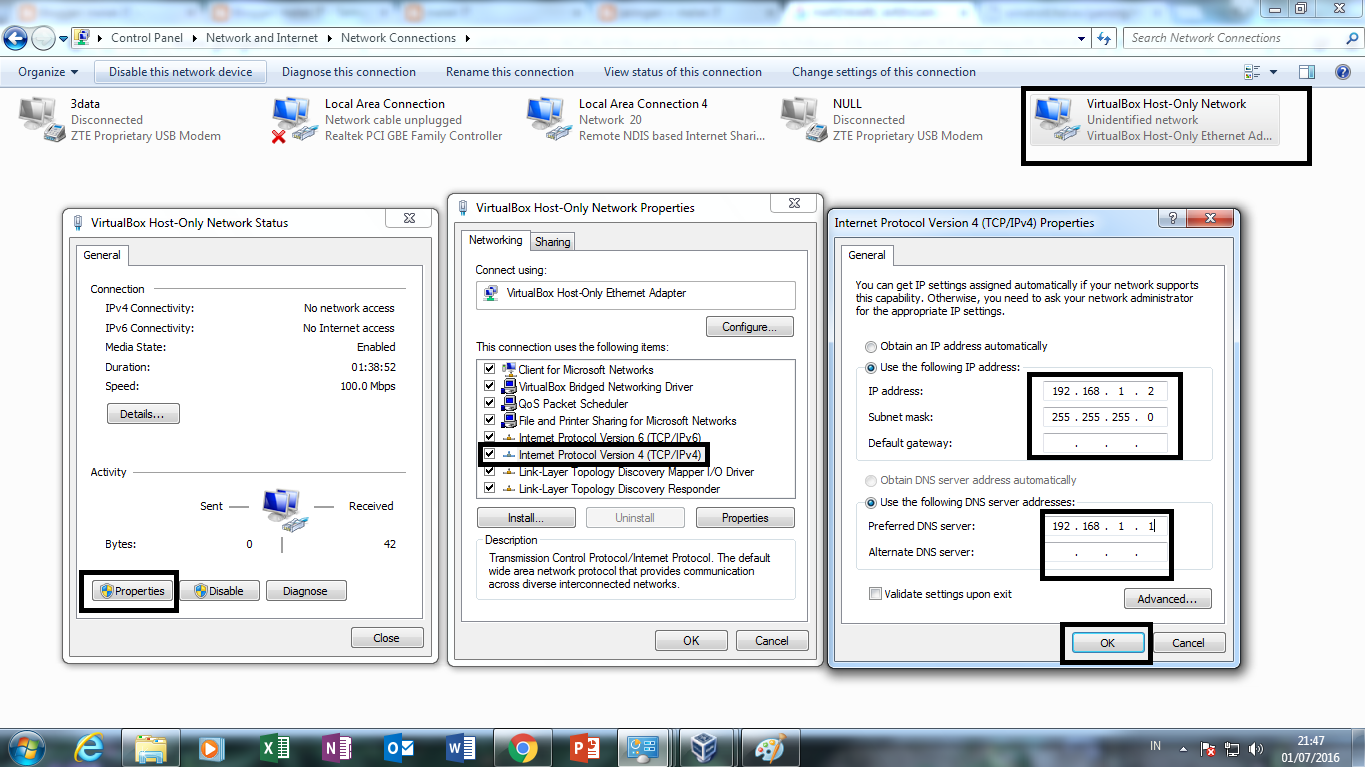Click the Install button
The height and width of the screenshot is (767, 1365).
click(526, 518)
